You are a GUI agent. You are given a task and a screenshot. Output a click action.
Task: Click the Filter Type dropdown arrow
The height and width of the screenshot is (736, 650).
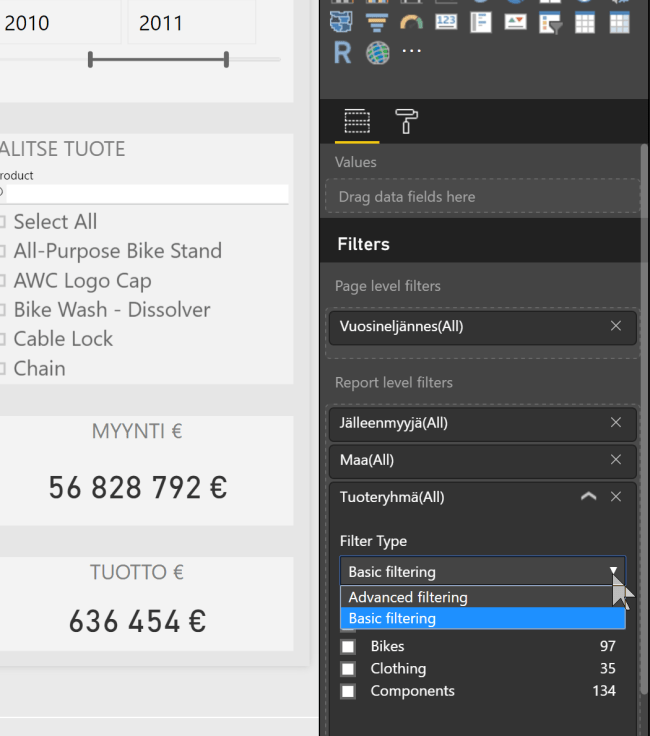point(613,572)
